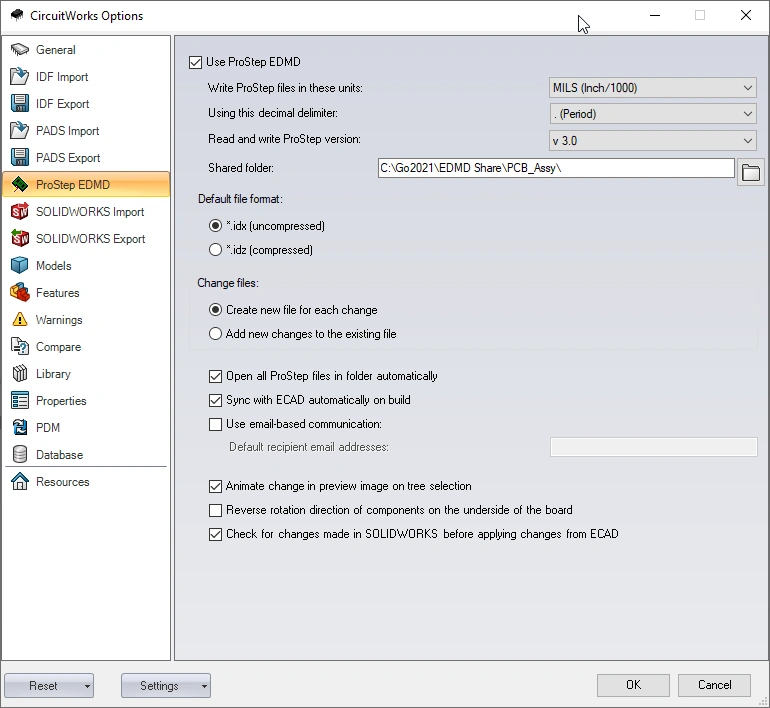The image size is (770, 708).
Task: Click the IDF Import sidebar icon
Action: 20,77
